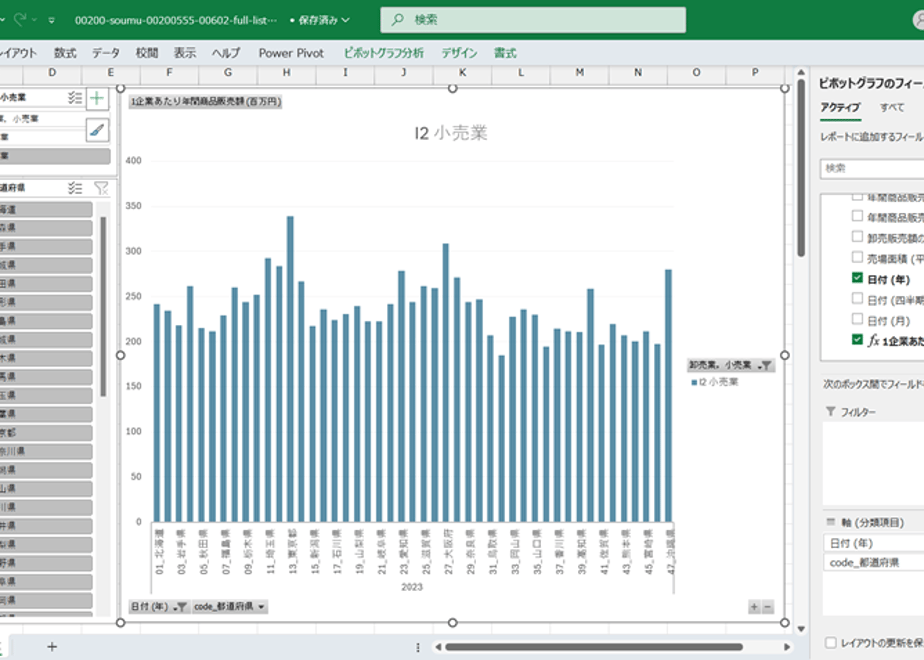Select the 京都 slicer item
This screenshot has height=660, width=924.
(x=46, y=433)
